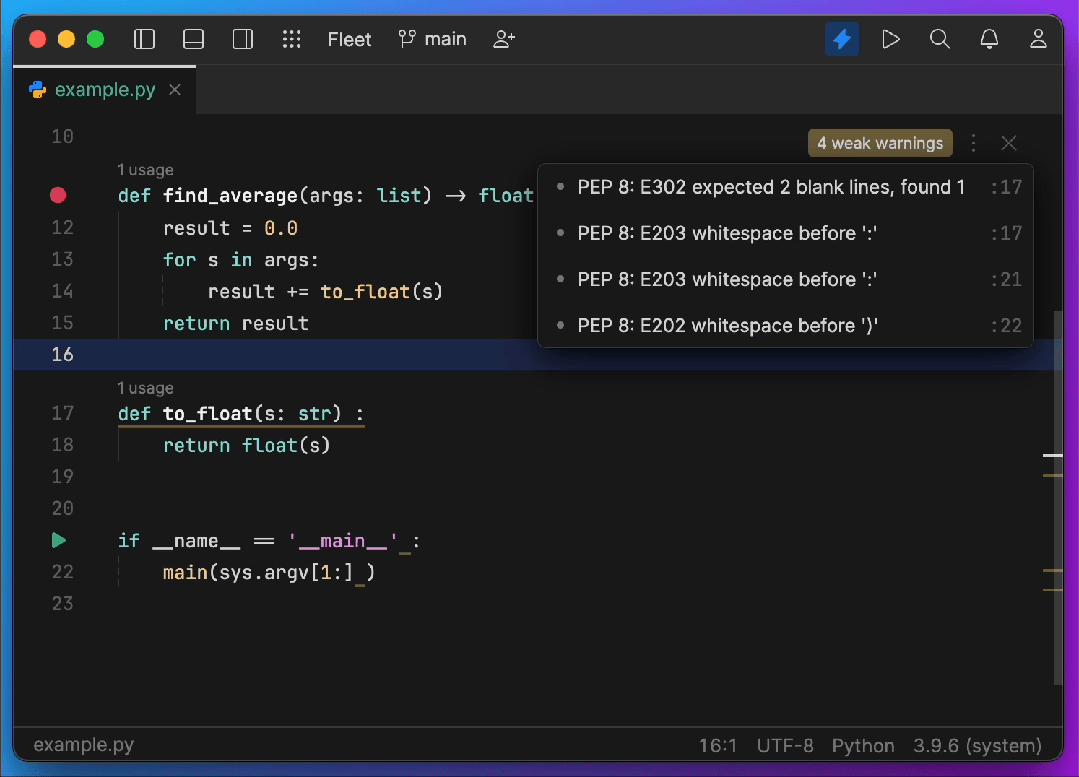This screenshot has width=1079, height=777.
Task: Click run gutter icon beside __main__
Action: (59, 540)
